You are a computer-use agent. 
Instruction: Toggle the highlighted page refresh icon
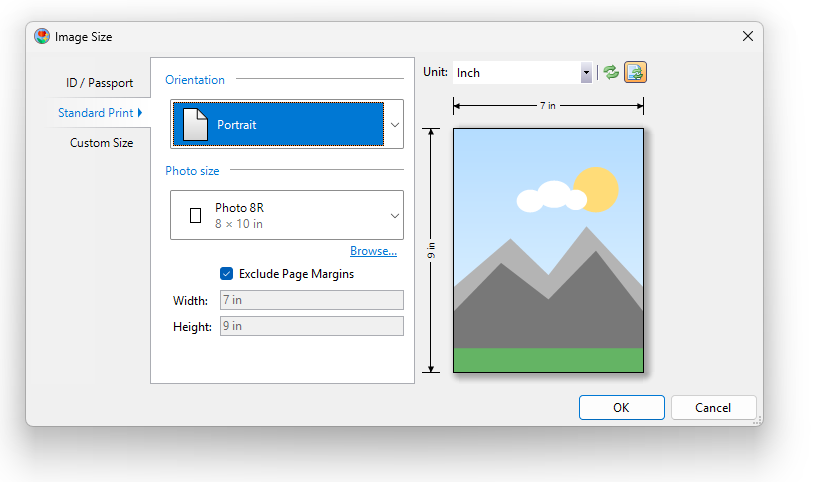point(635,73)
